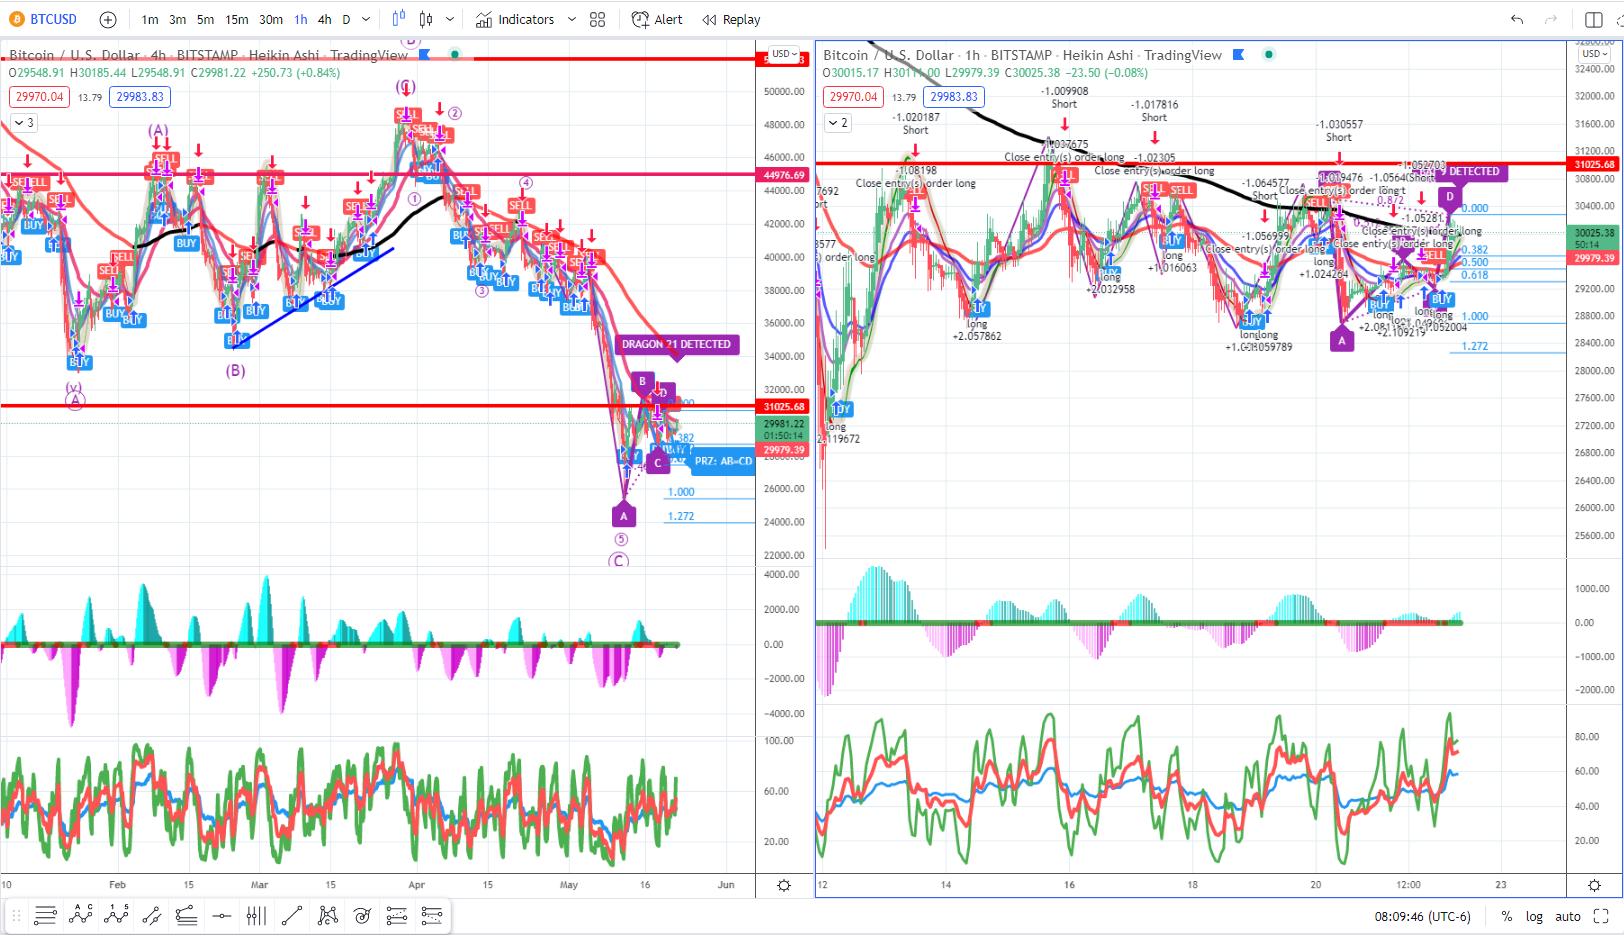Click the flag icon on left 4h chart title
This screenshot has width=1624, height=935.
tap(425, 55)
